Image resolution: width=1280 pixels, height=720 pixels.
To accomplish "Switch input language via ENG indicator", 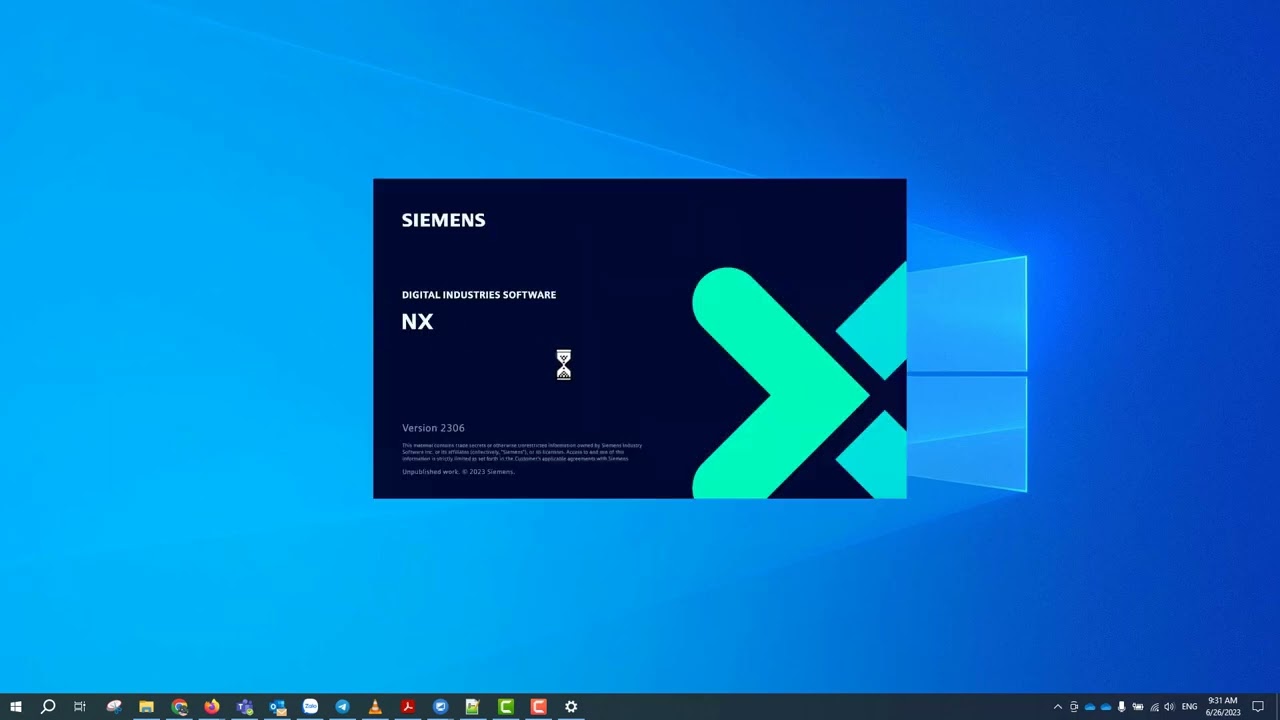I will (x=1190, y=707).
